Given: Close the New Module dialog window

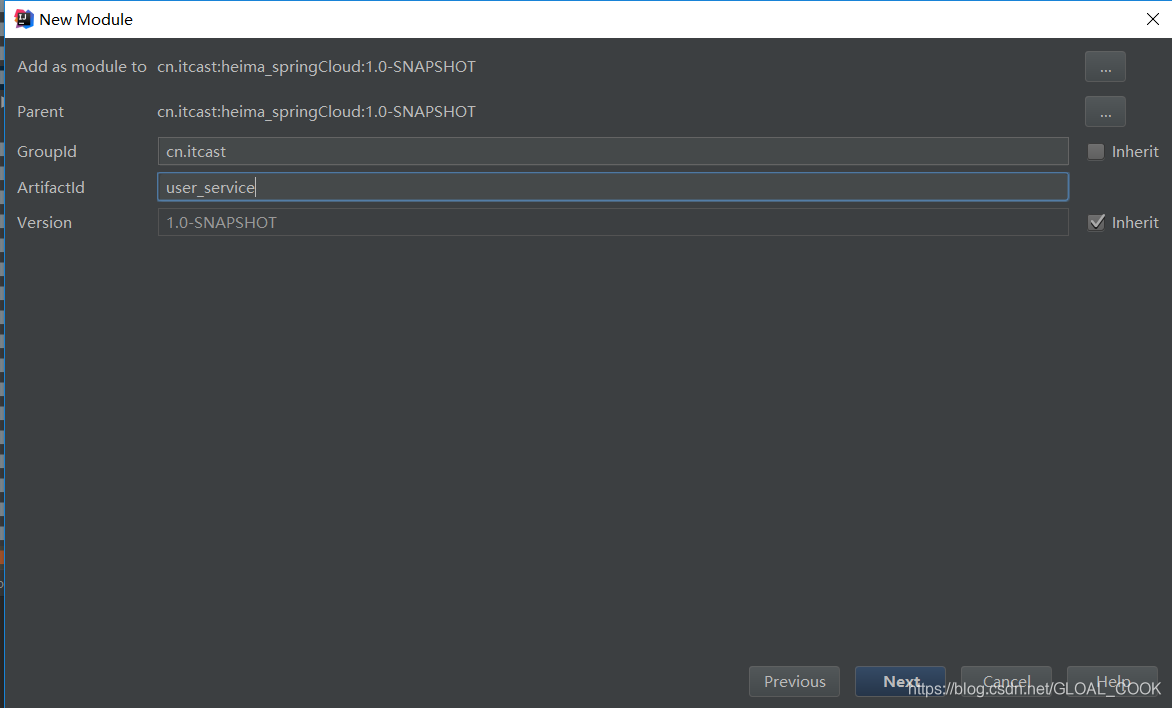Looking at the screenshot, I should coord(1153,19).
